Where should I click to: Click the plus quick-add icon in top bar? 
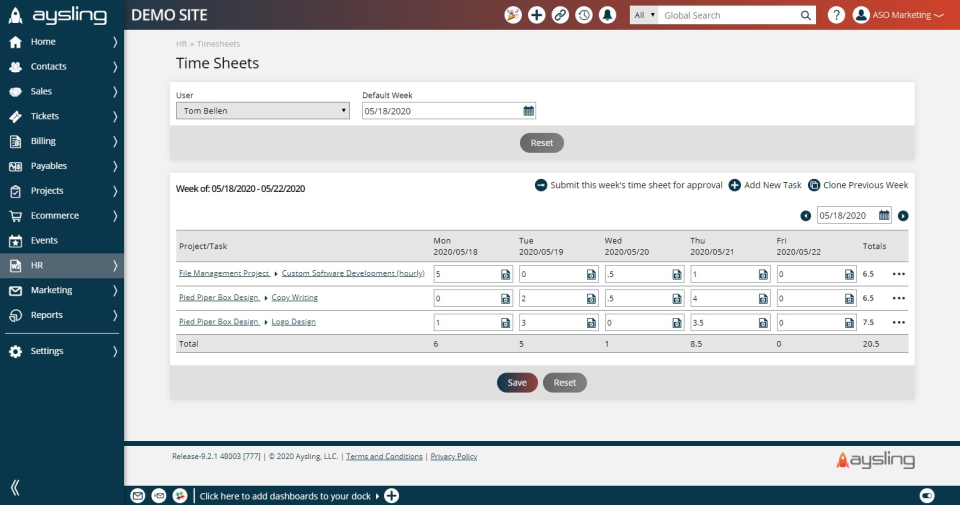[536, 15]
